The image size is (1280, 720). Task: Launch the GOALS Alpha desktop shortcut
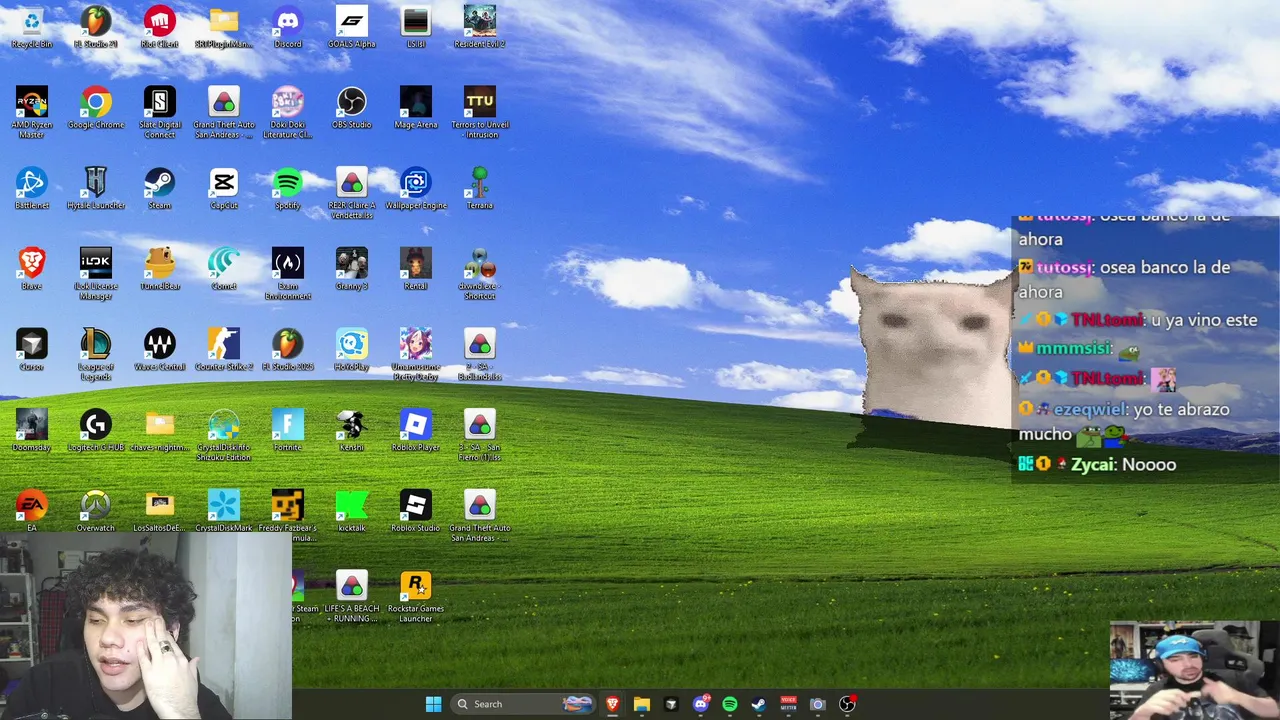pos(352,27)
